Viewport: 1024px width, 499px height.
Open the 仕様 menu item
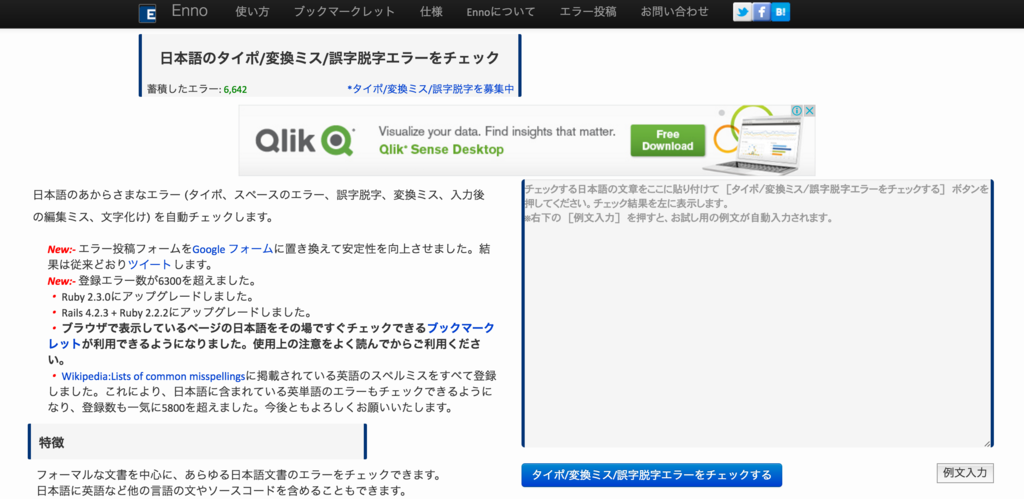click(431, 12)
